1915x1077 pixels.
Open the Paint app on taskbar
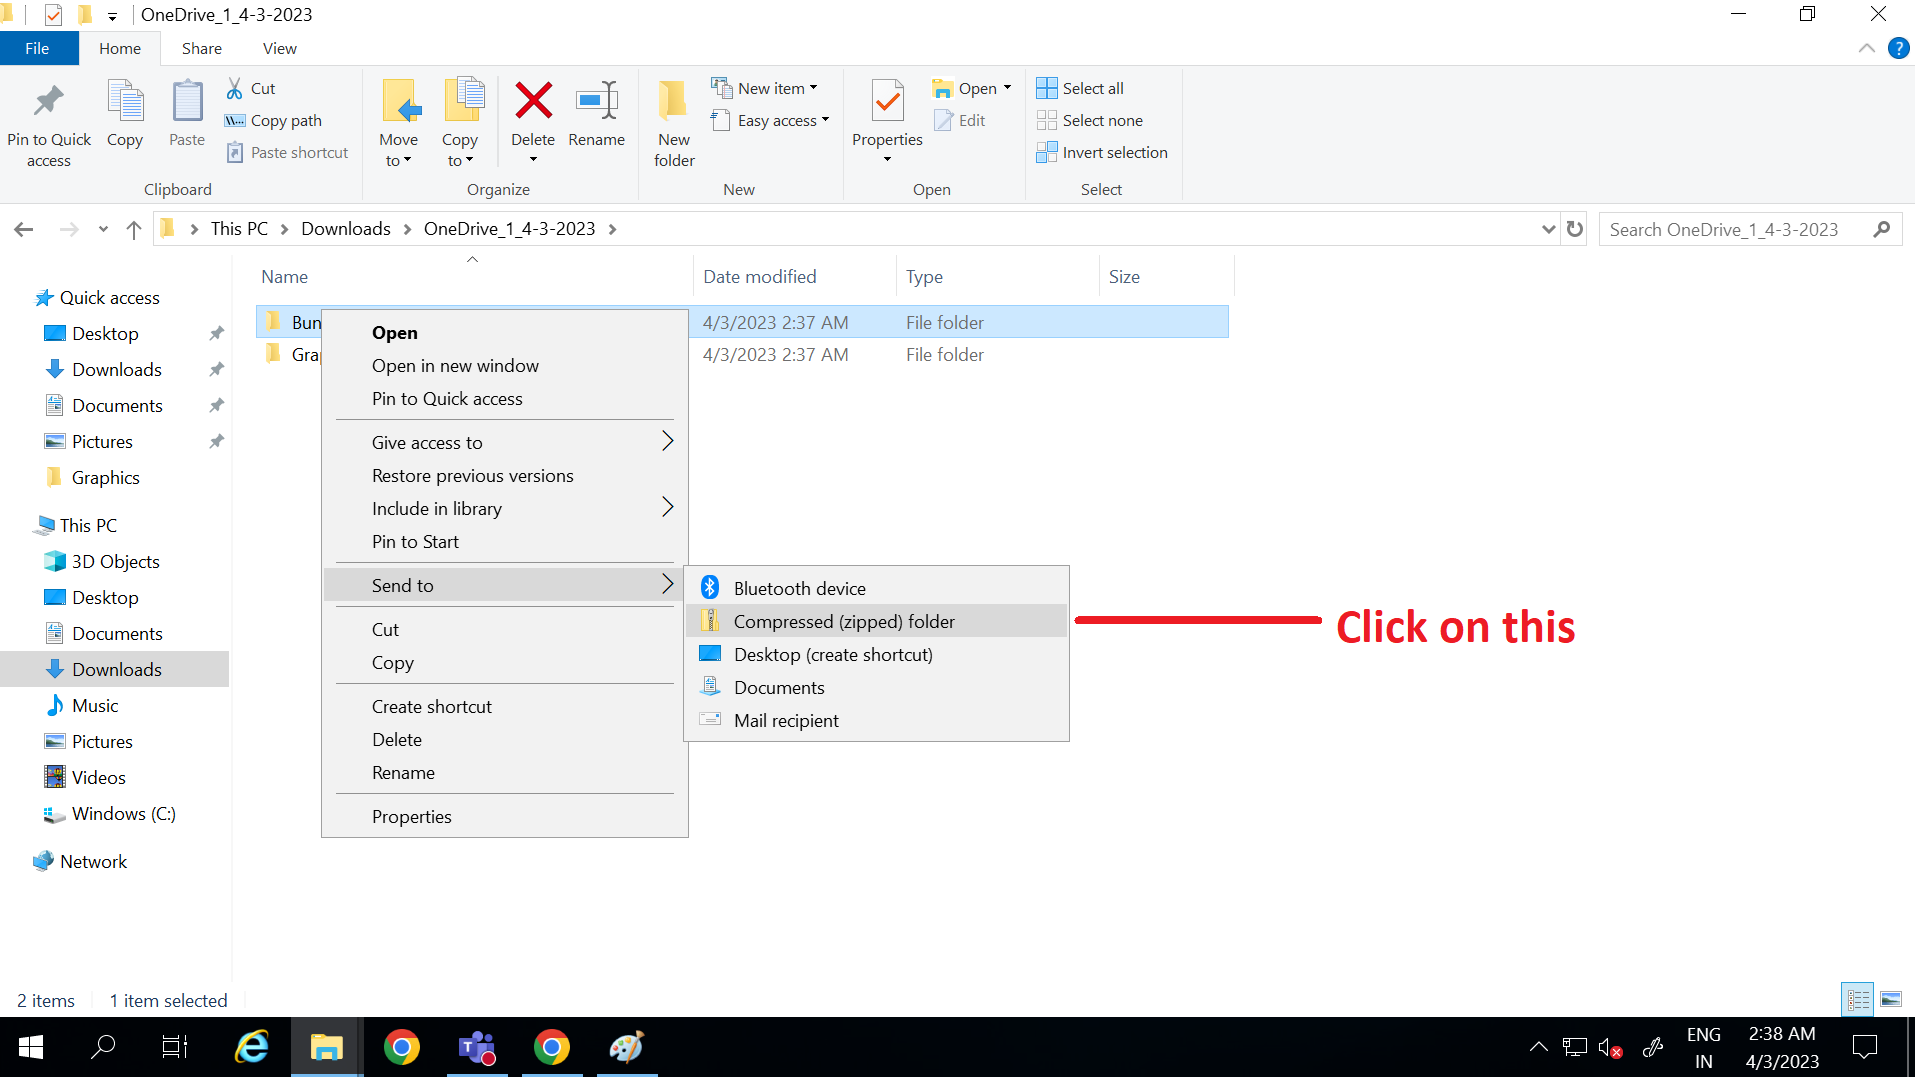(x=627, y=1047)
